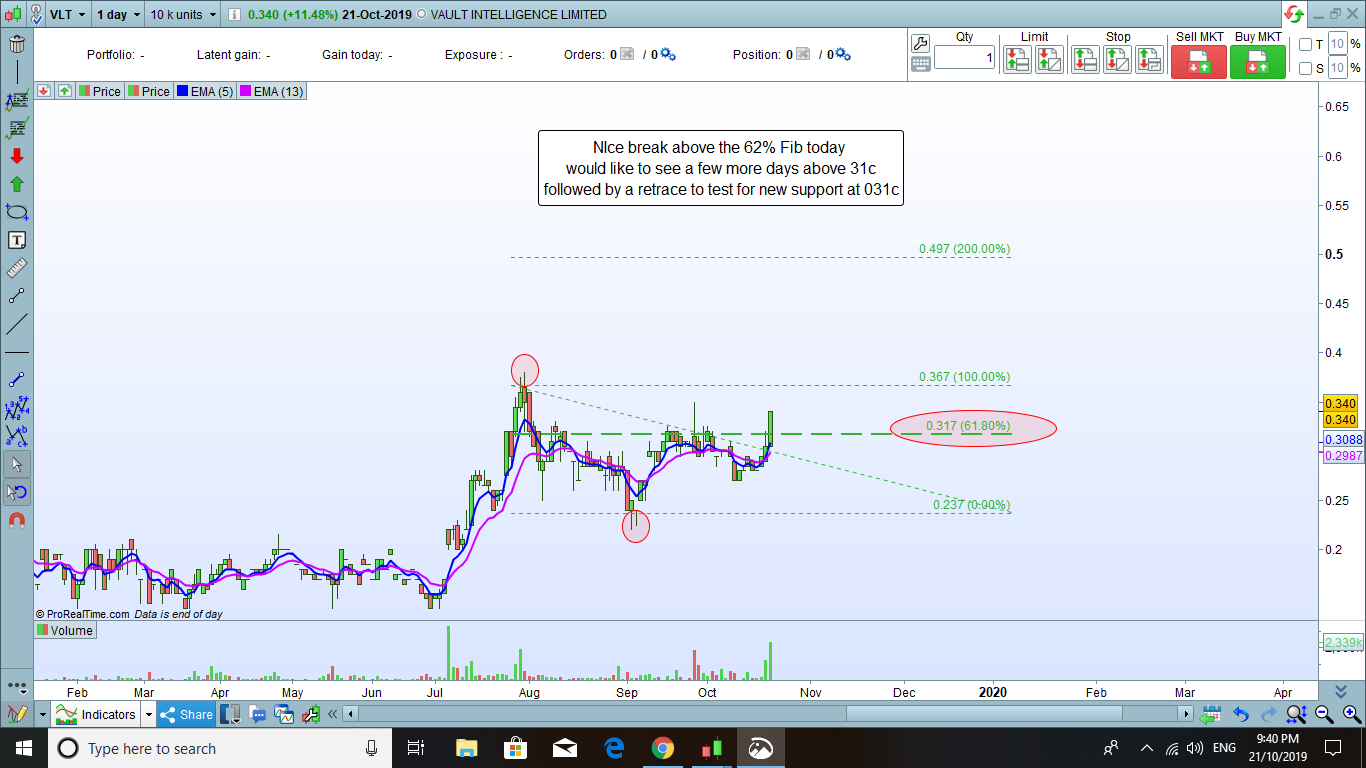Click the Share button
The height and width of the screenshot is (768, 1366).
[187, 715]
